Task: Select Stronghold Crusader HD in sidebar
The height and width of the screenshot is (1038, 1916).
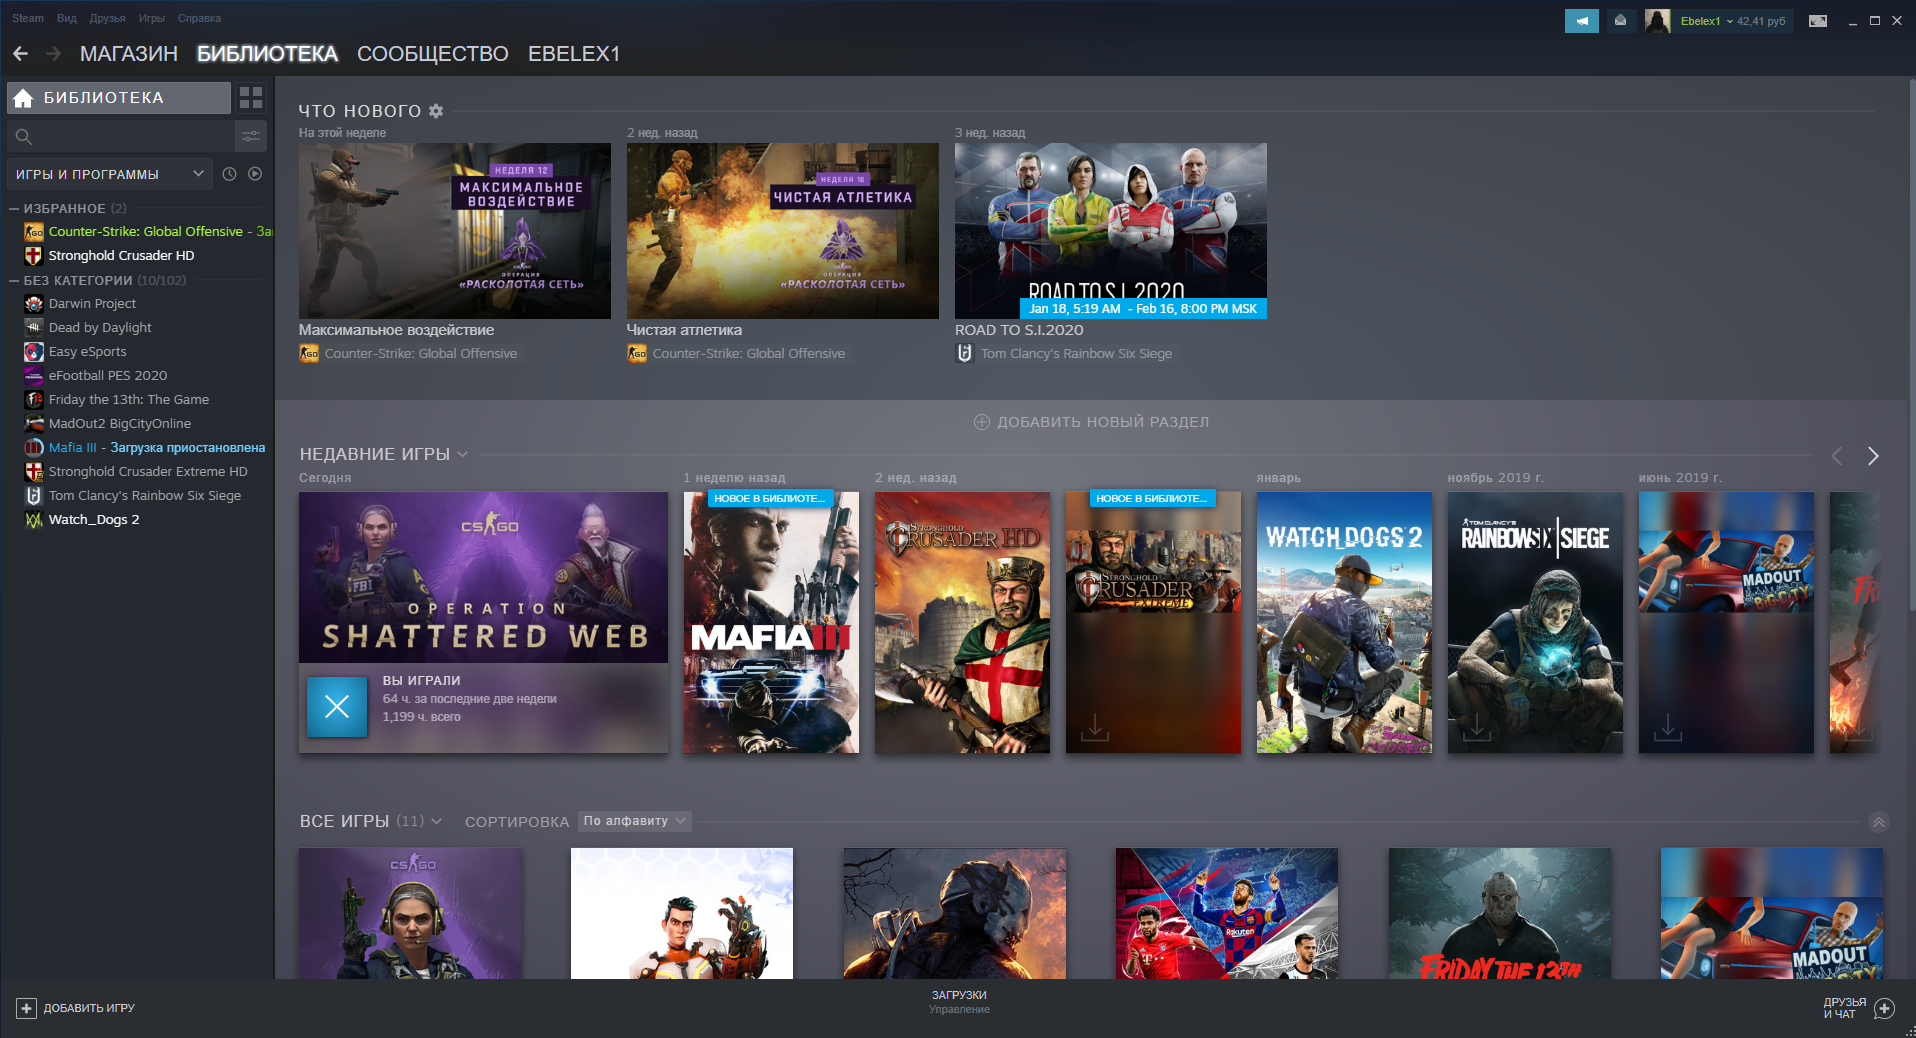Action: [122, 255]
